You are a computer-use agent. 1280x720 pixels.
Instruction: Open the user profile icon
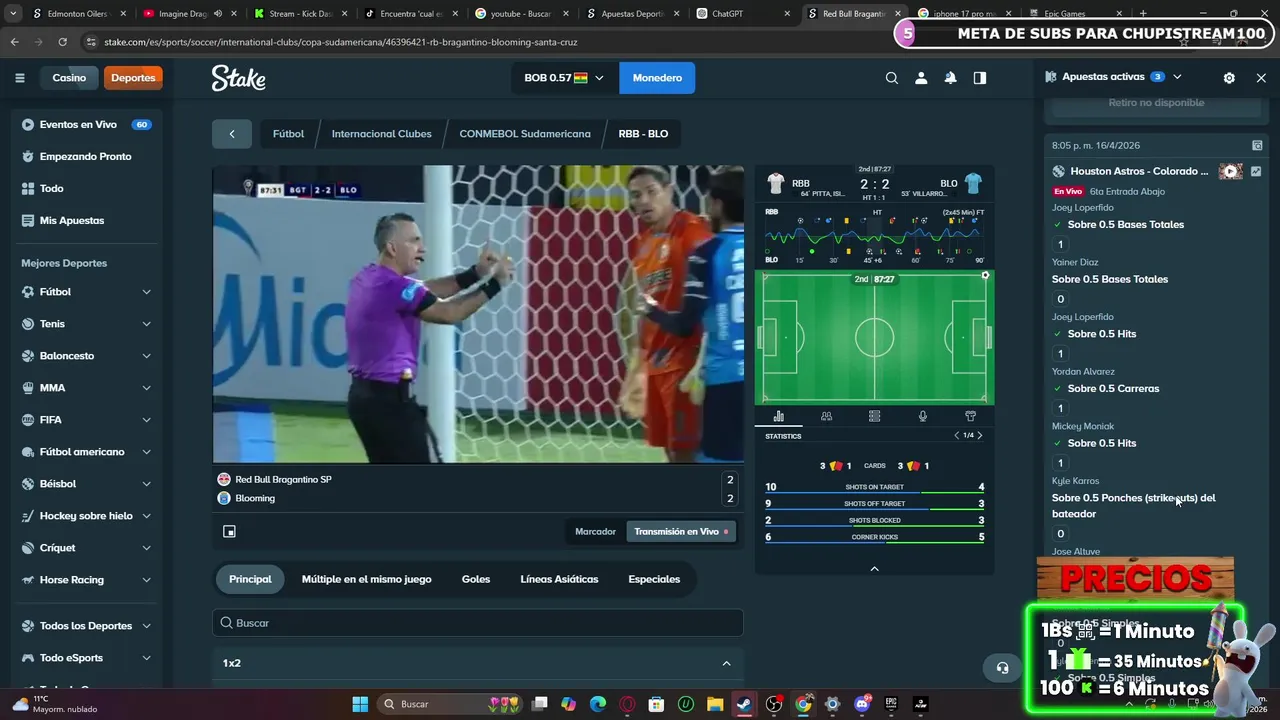[x=921, y=78]
